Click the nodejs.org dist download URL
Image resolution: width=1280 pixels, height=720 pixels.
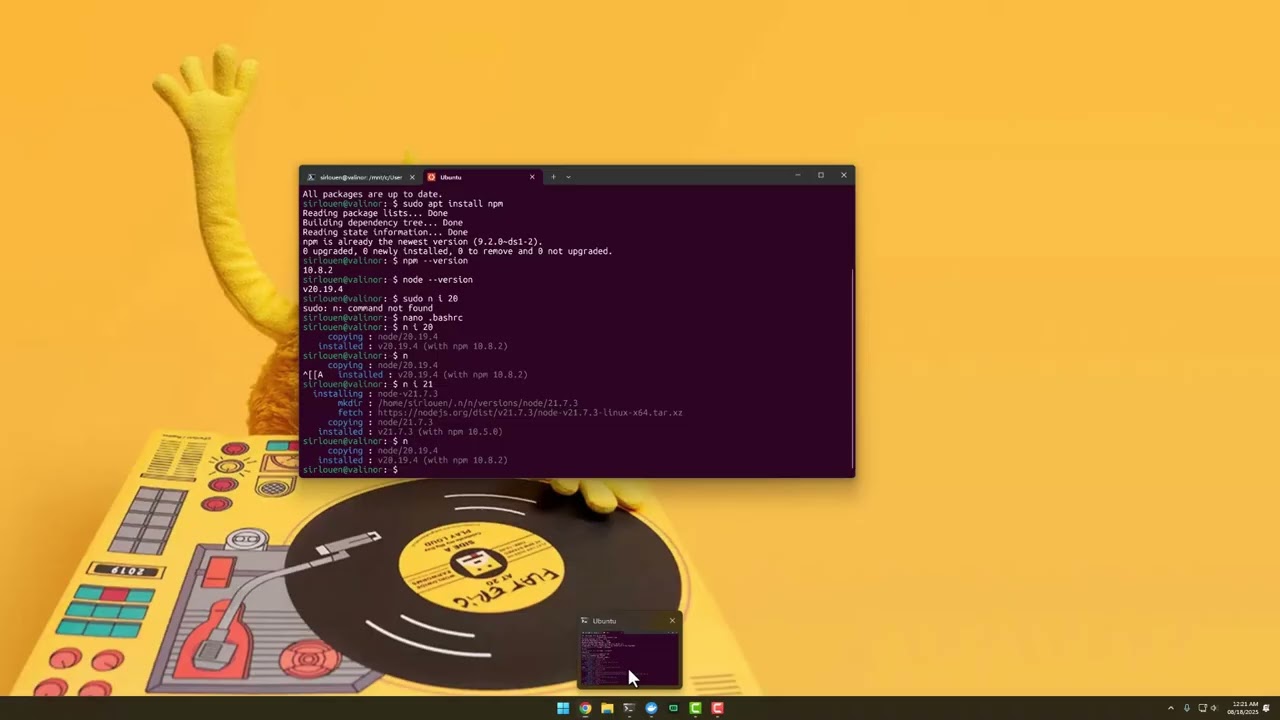click(530, 413)
